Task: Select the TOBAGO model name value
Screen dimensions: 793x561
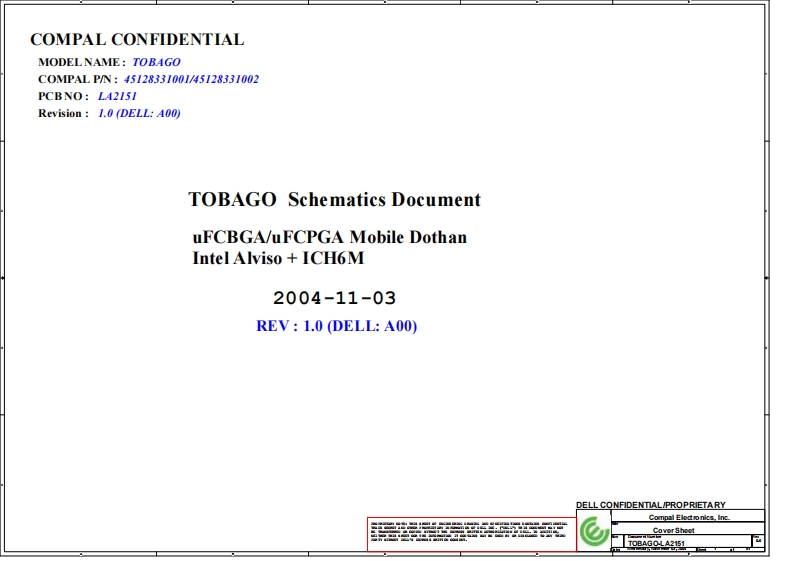Action: point(156,62)
